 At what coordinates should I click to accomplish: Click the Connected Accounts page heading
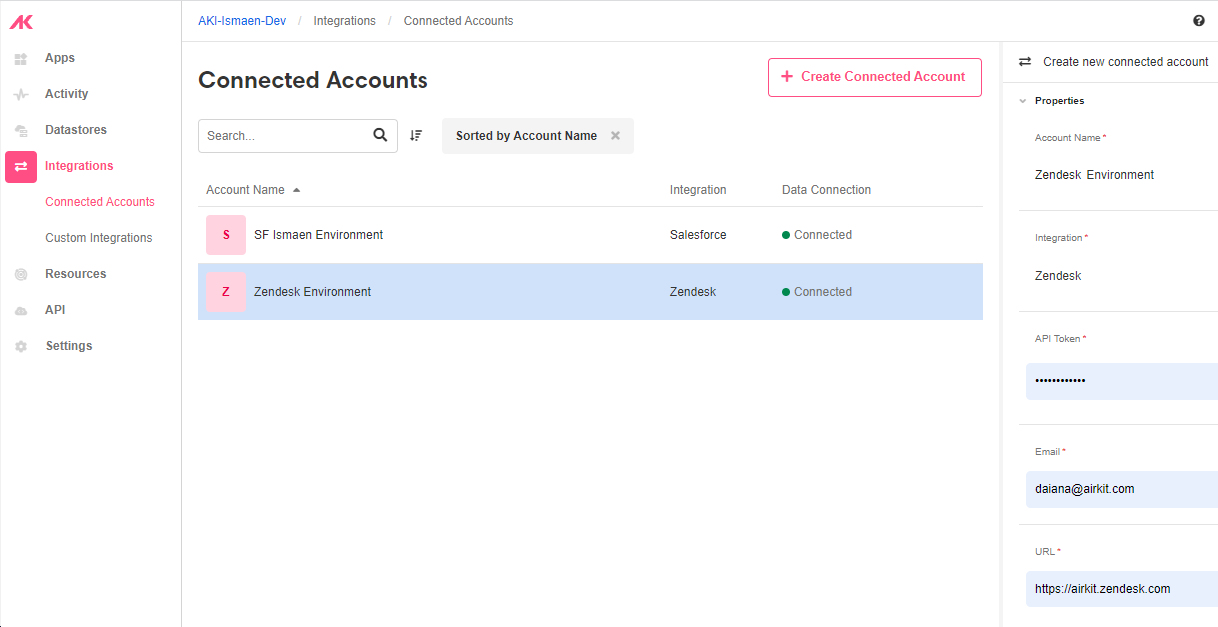(313, 80)
